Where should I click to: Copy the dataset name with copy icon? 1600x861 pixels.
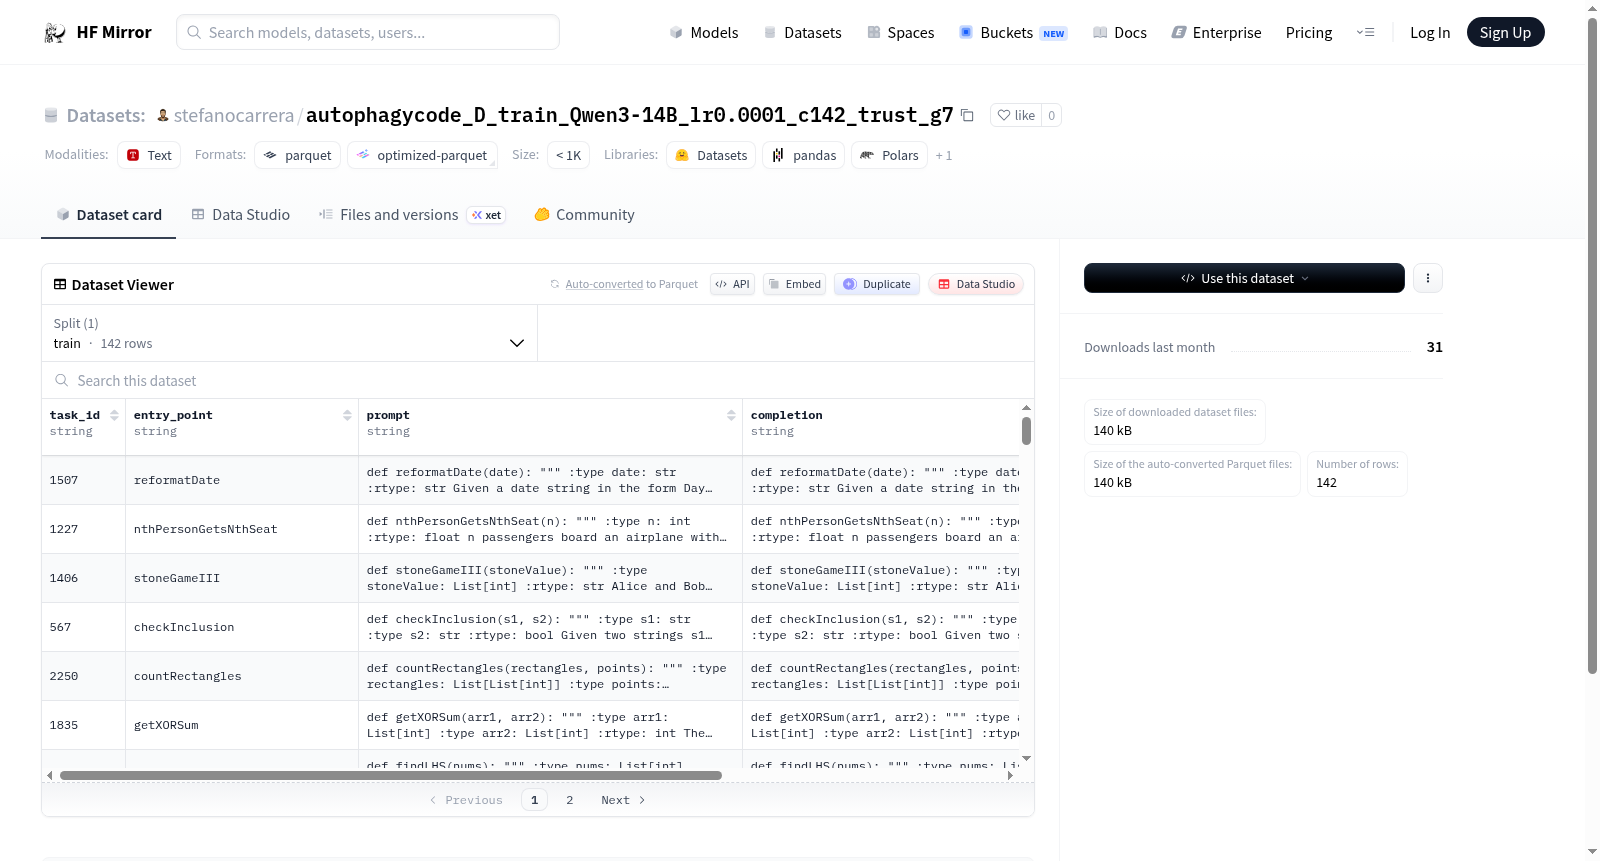point(967,115)
